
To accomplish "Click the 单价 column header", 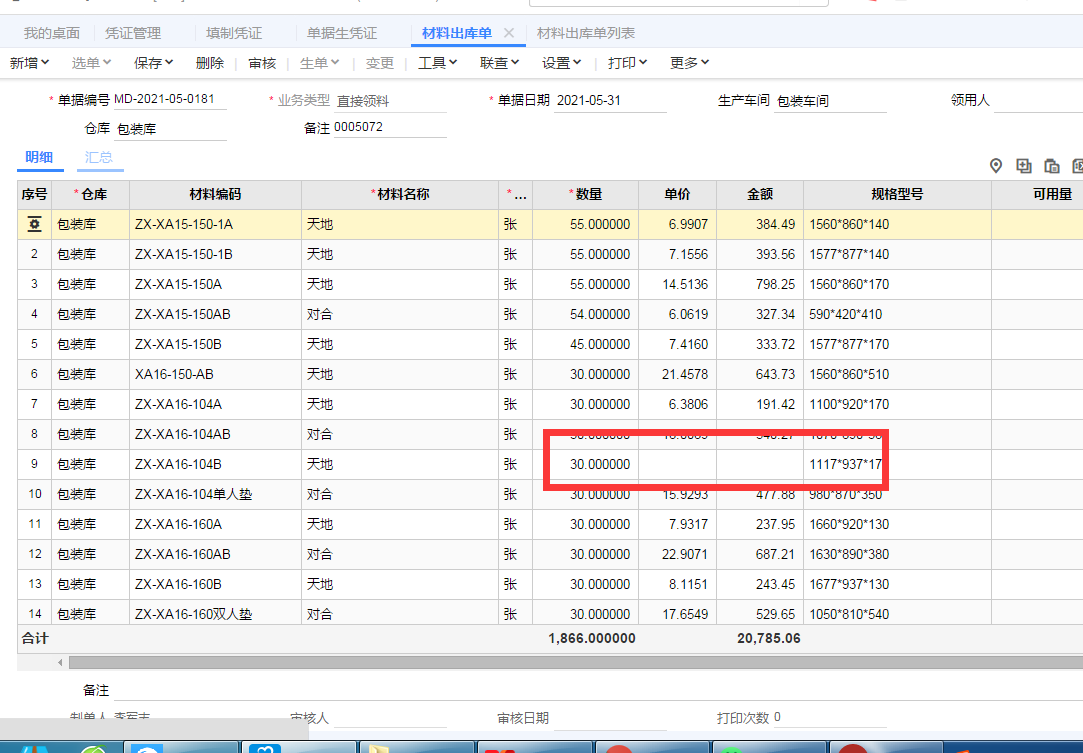I will pos(678,195).
